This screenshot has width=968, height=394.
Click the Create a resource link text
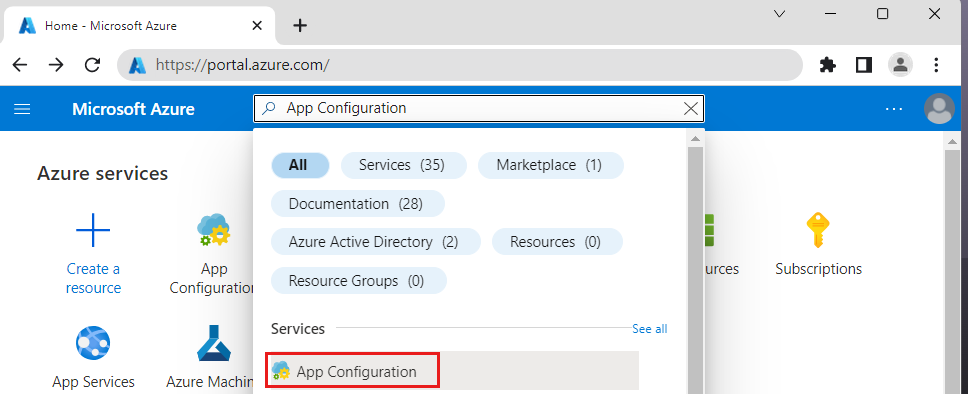93,279
